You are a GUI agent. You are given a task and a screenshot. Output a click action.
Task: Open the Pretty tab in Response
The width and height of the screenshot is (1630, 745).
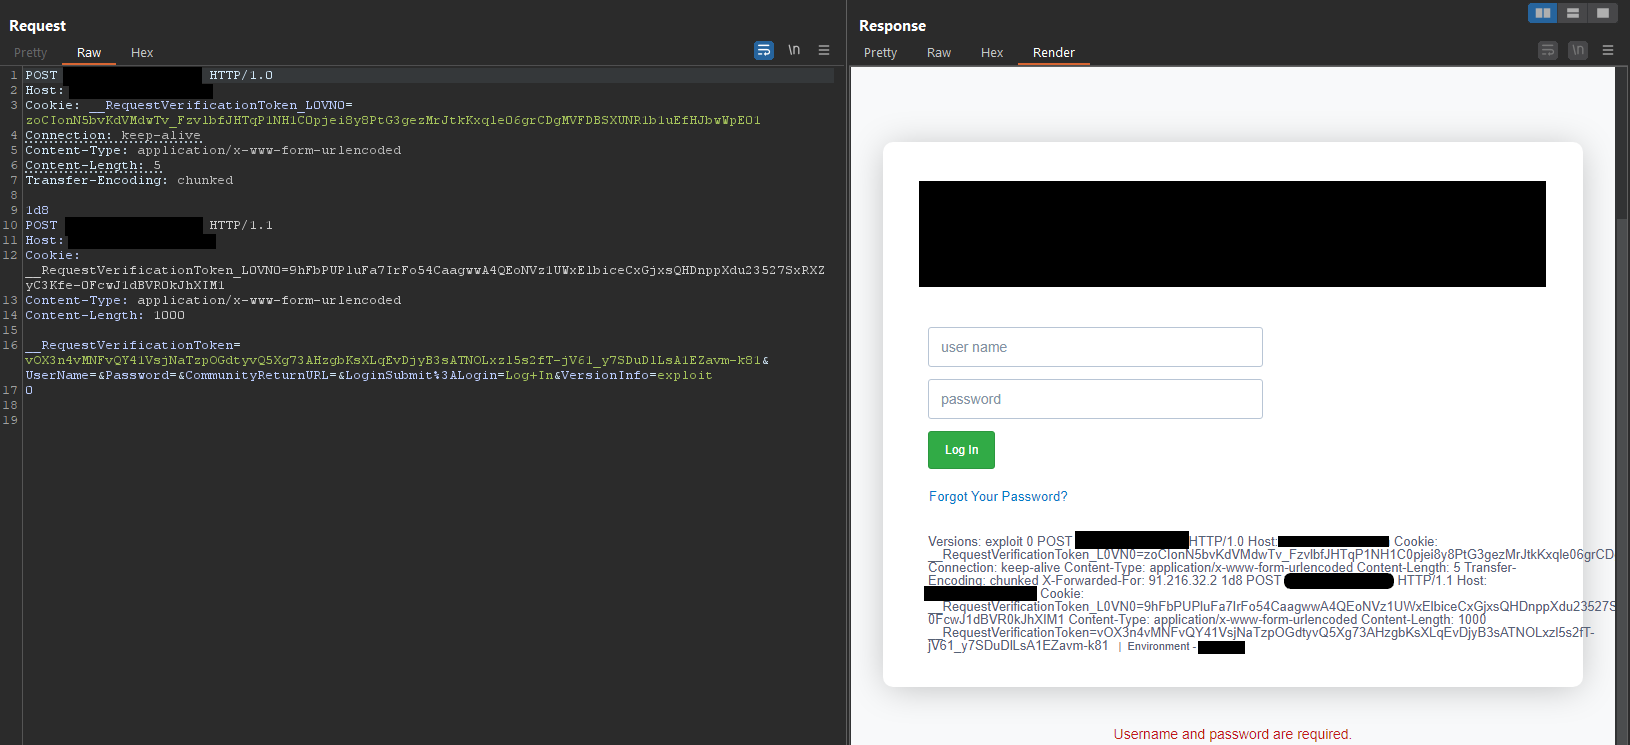[x=880, y=53]
